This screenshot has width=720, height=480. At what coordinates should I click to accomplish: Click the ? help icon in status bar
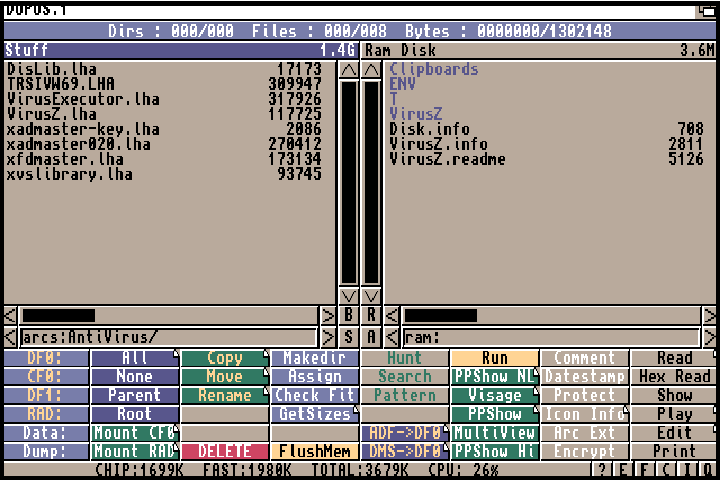603,470
